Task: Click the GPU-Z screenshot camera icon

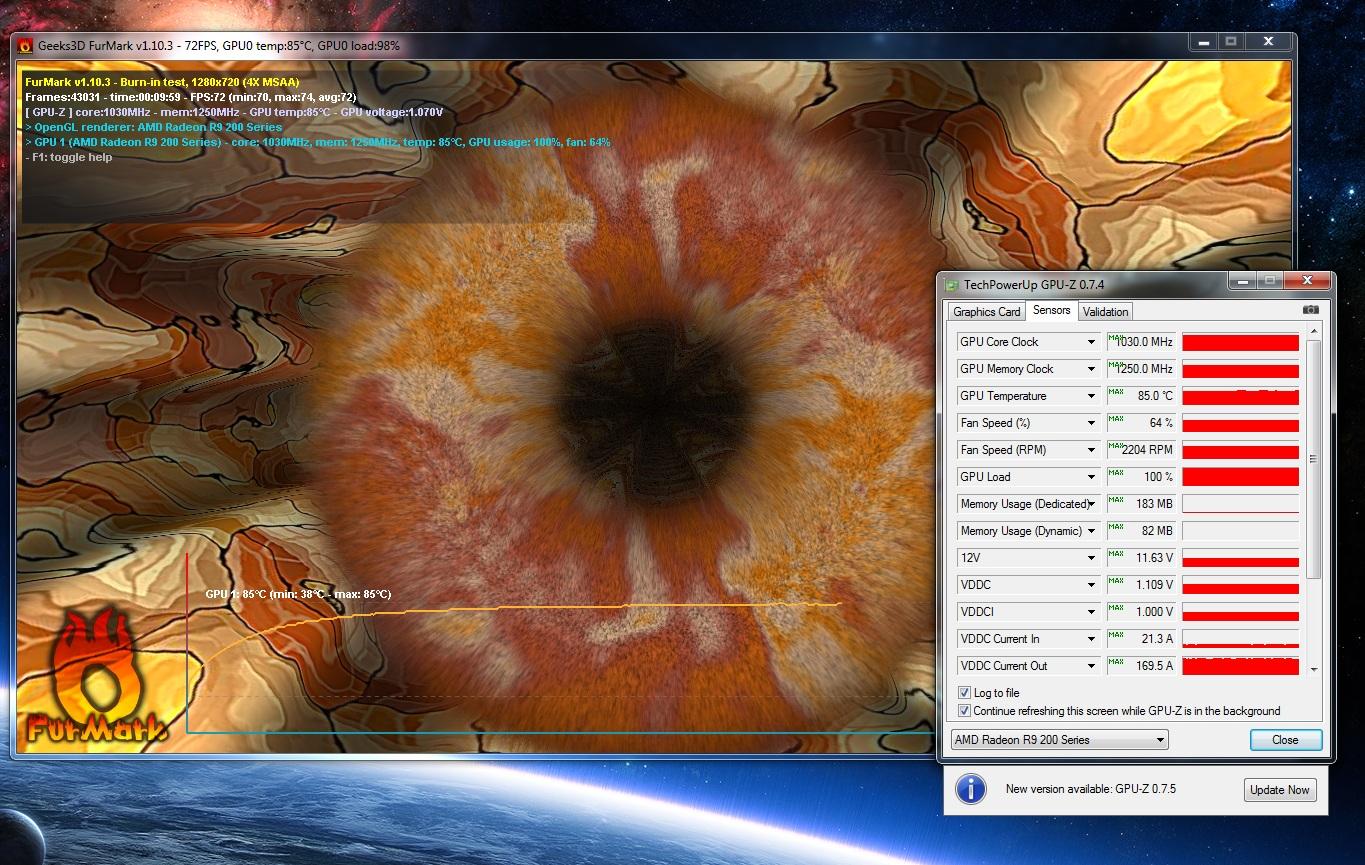Action: (x=1311, y=310)
